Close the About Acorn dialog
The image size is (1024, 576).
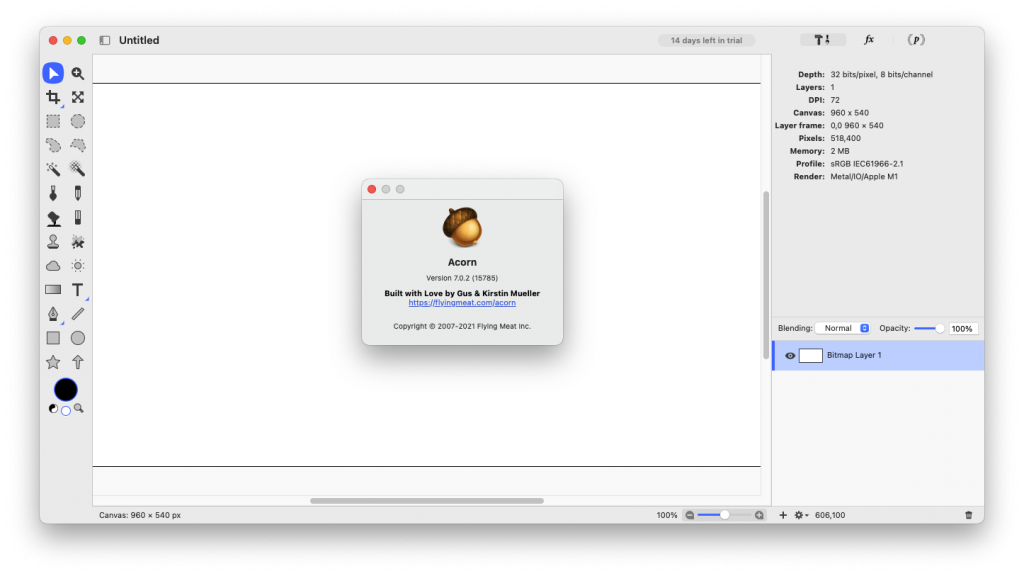click(372, 189)
